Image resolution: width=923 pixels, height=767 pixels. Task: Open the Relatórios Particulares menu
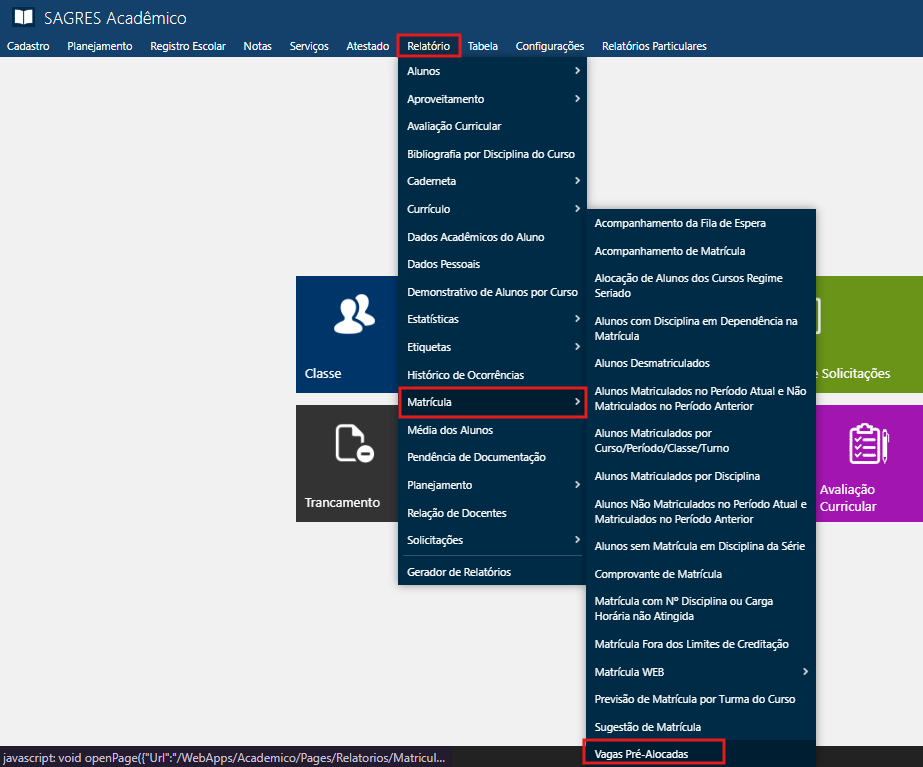(x=654, y=46)
